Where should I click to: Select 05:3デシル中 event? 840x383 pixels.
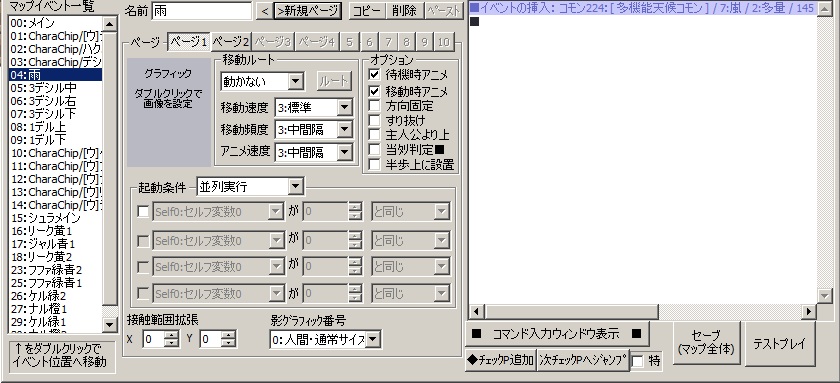point(56,88)
